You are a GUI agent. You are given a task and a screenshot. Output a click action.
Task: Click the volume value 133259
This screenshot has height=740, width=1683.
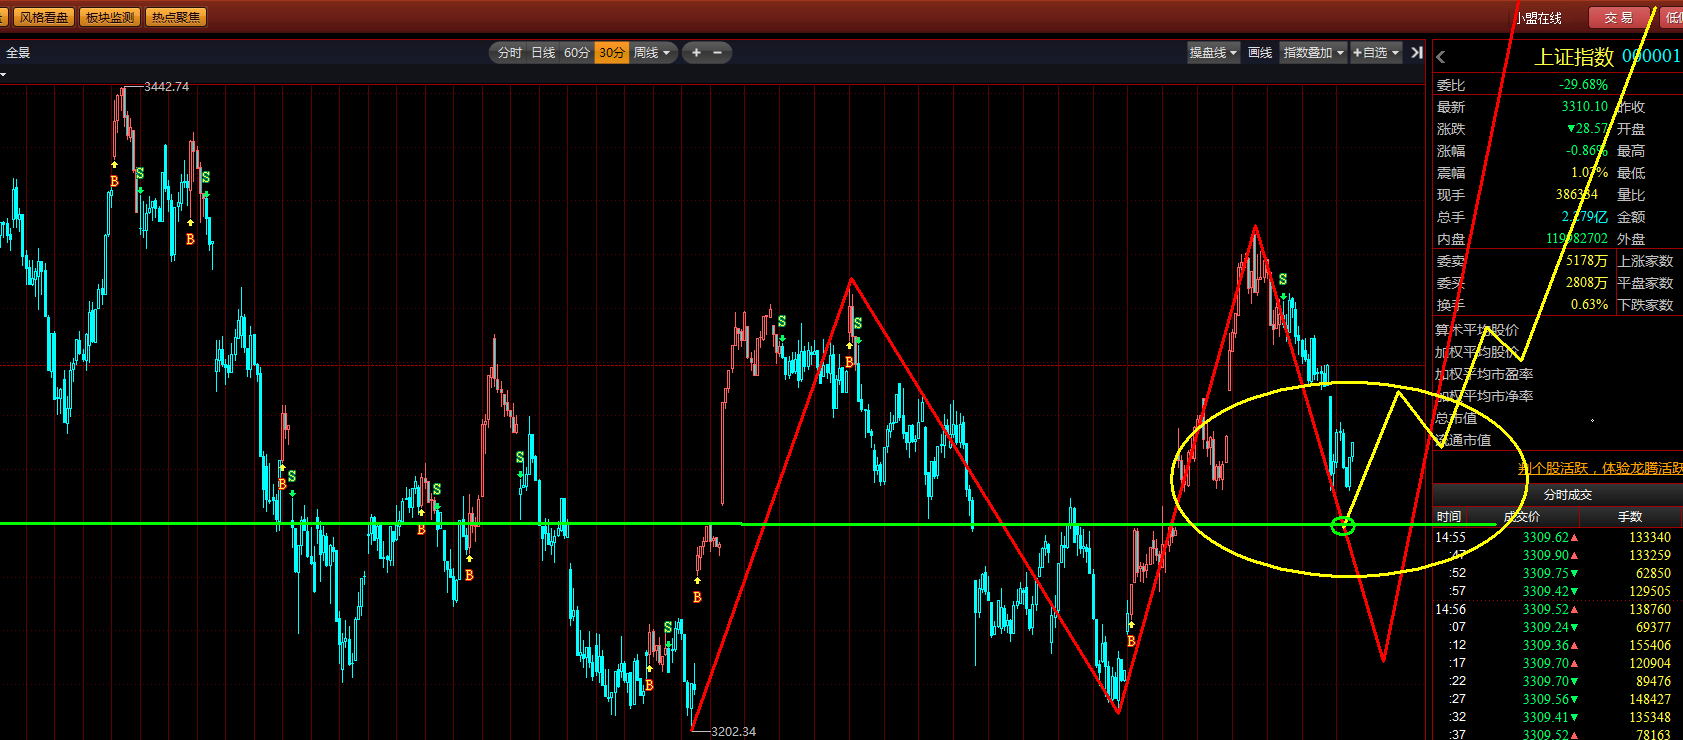[x=1650, y=555]
